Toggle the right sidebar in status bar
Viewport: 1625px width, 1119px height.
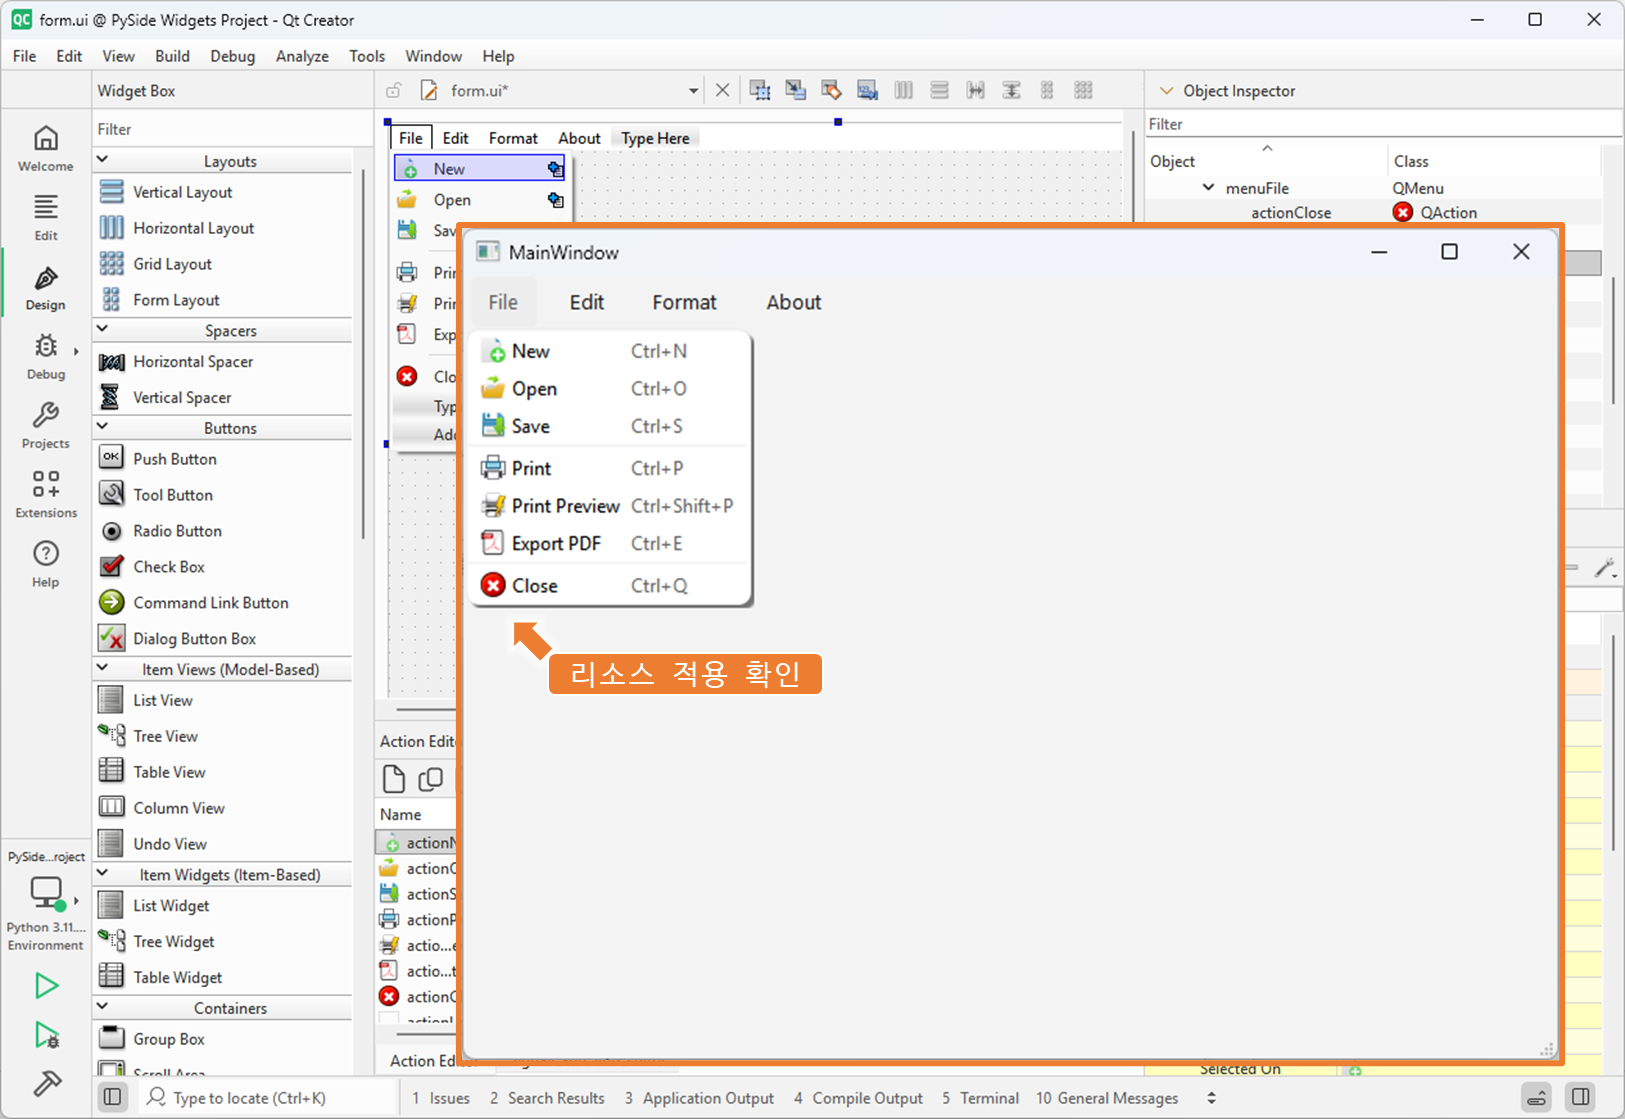1581,1098
